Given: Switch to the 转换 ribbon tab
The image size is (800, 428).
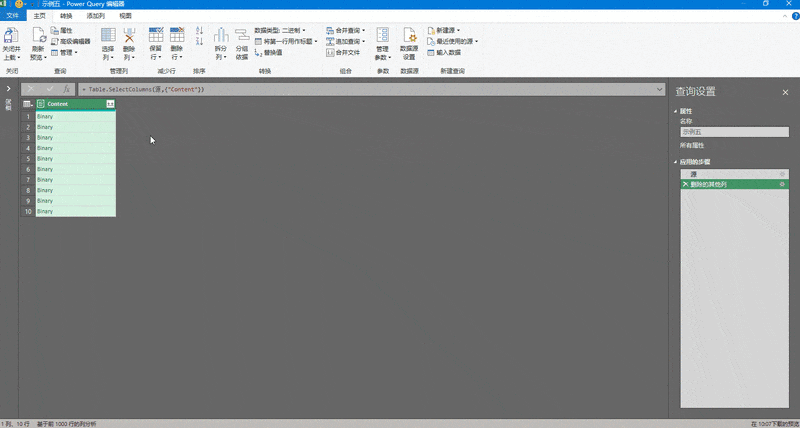Looking at the screenshot, I should coord(66,16).
